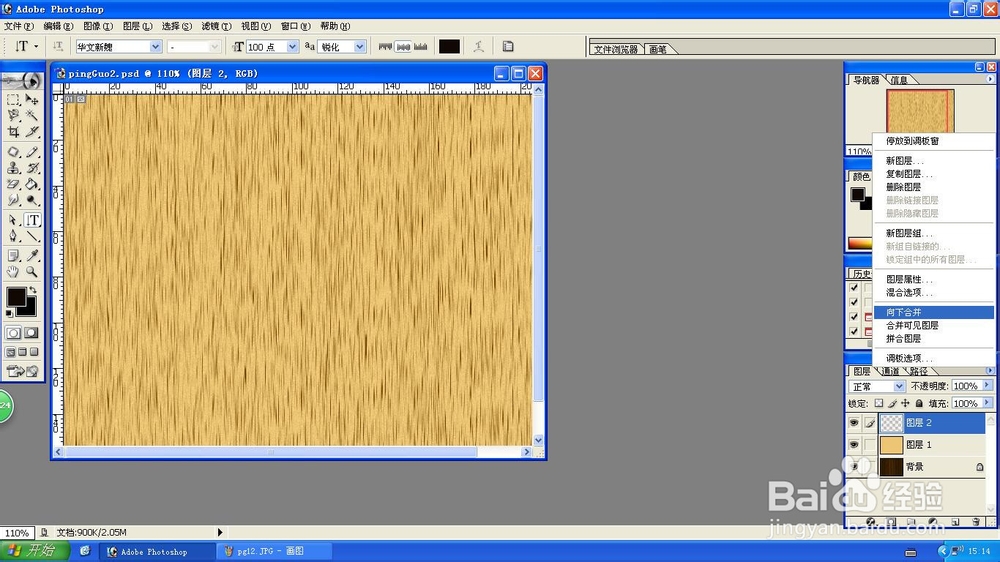Select the Path Component Selection arrow tool
The height and width of the screenshot is (562, 1000).
pyautogui.click(x=13, y=220)
